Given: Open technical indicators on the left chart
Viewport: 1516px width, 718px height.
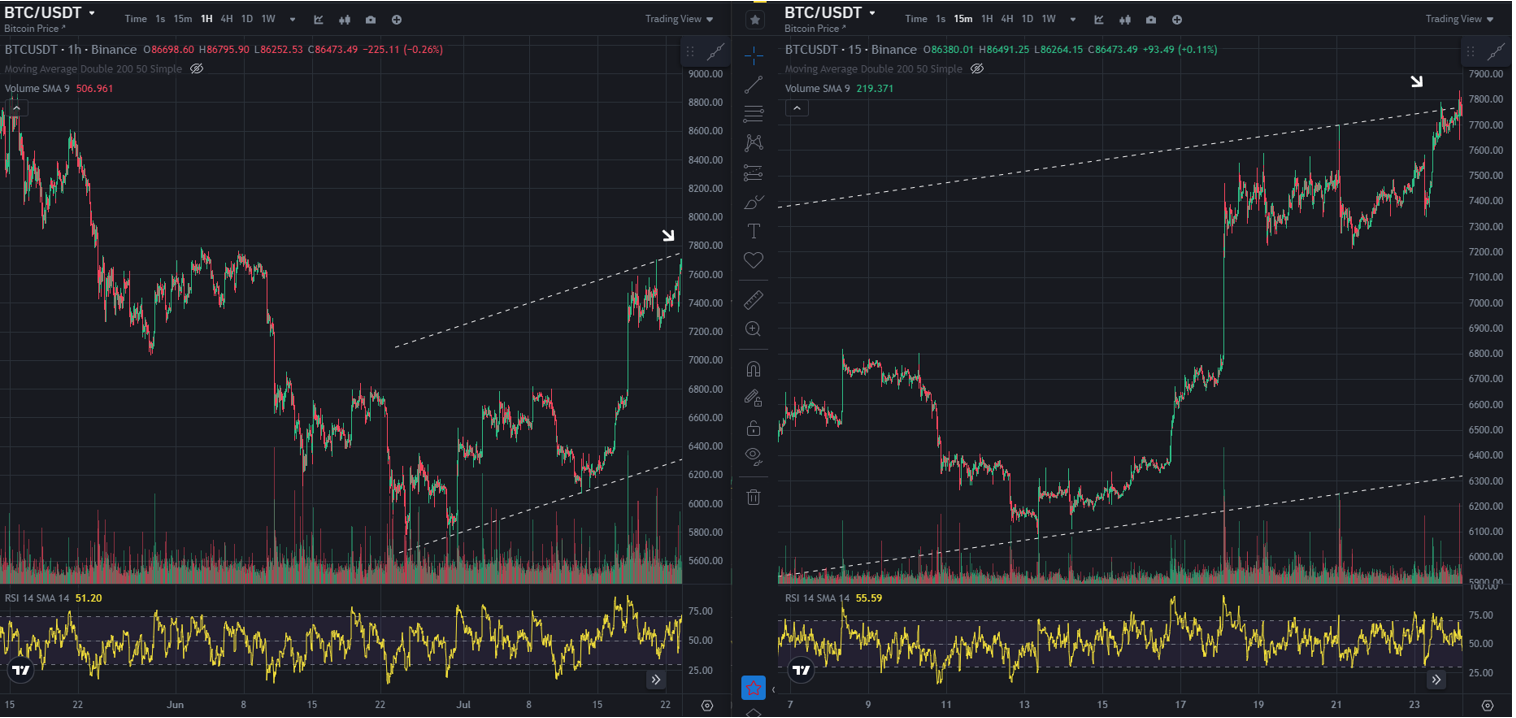Looking at the screenshot, I should [318, 19].
